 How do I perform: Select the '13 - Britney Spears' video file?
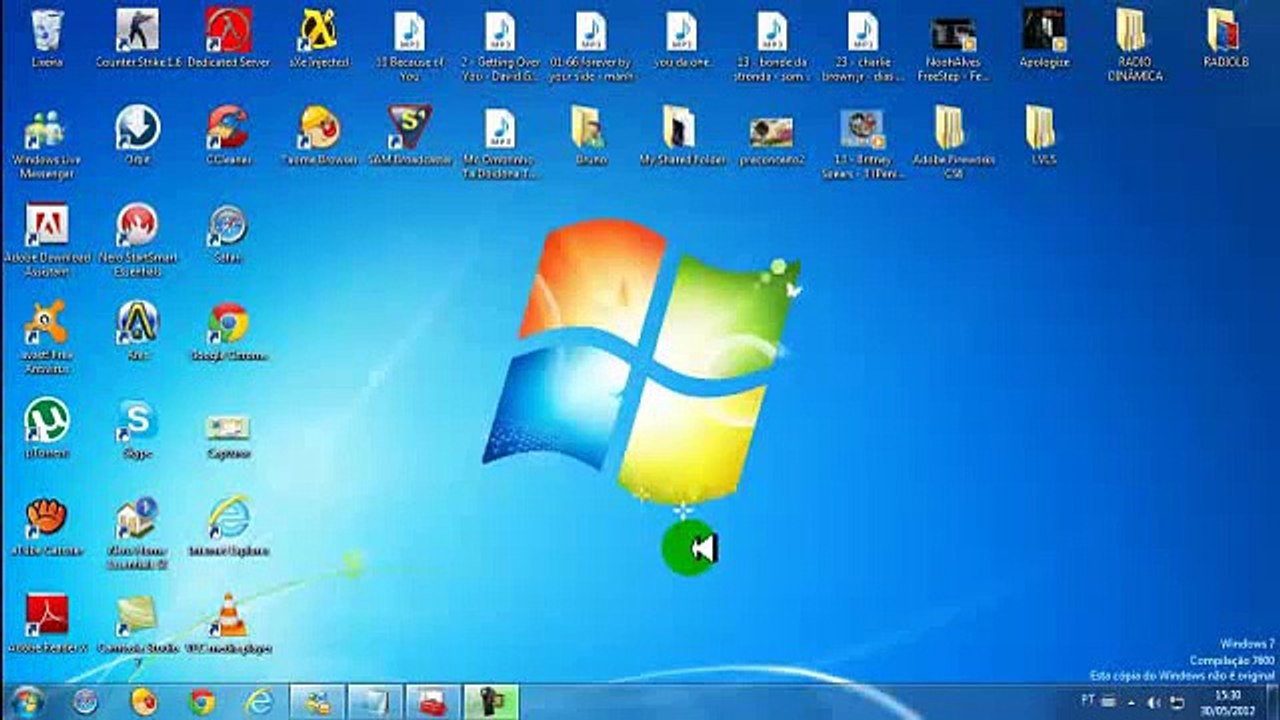click(x=862, y=143)
